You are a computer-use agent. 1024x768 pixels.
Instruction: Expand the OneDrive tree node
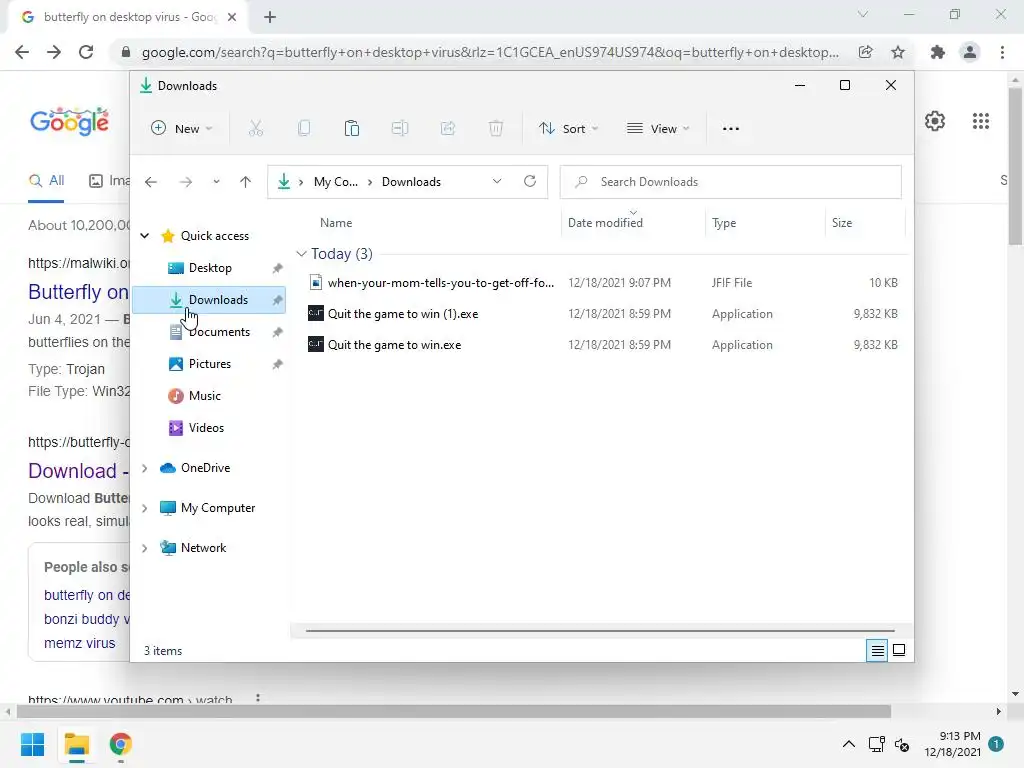coord(145,468)
